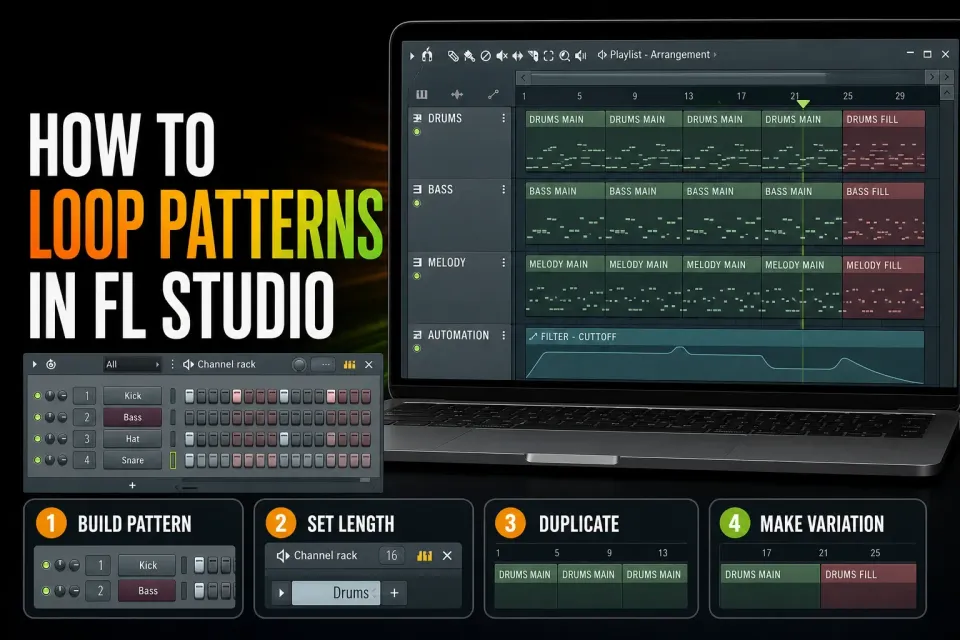Mute the Hat channel green LED
Screen dimensions: 960x640
tap(37, 439)
